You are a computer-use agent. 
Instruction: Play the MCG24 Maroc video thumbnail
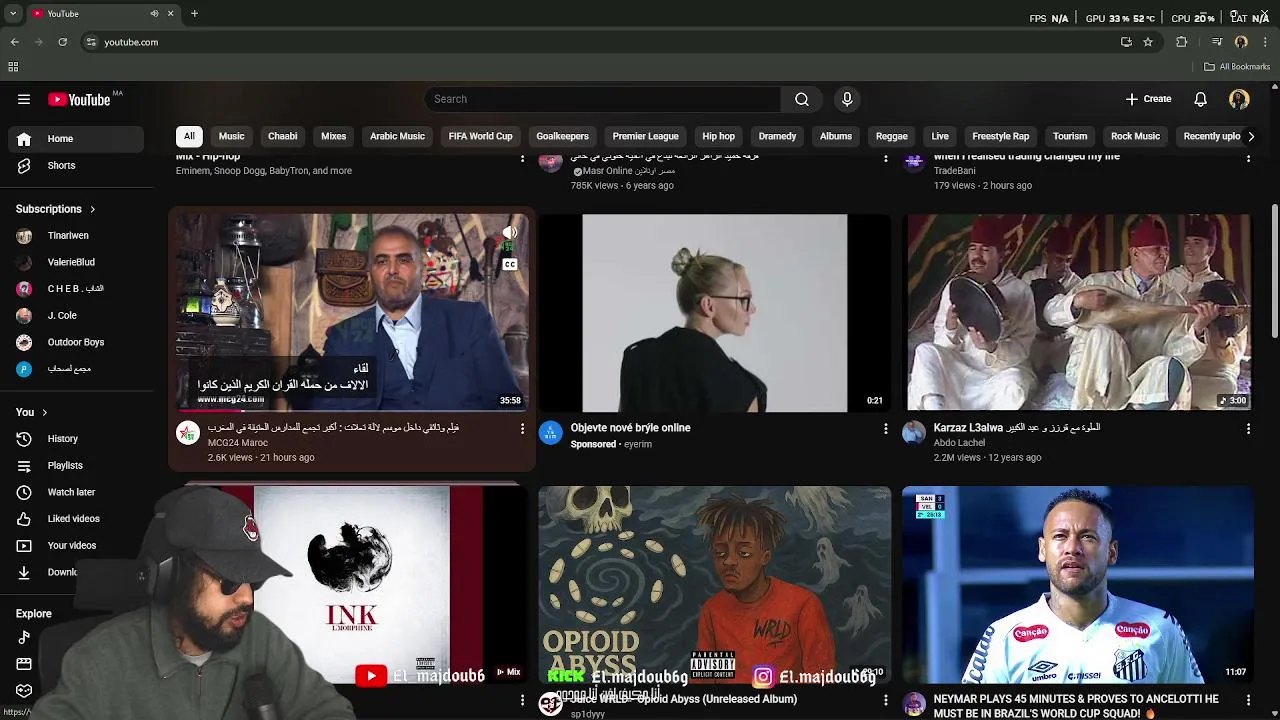pyautogui.click(x=352, y=312)
